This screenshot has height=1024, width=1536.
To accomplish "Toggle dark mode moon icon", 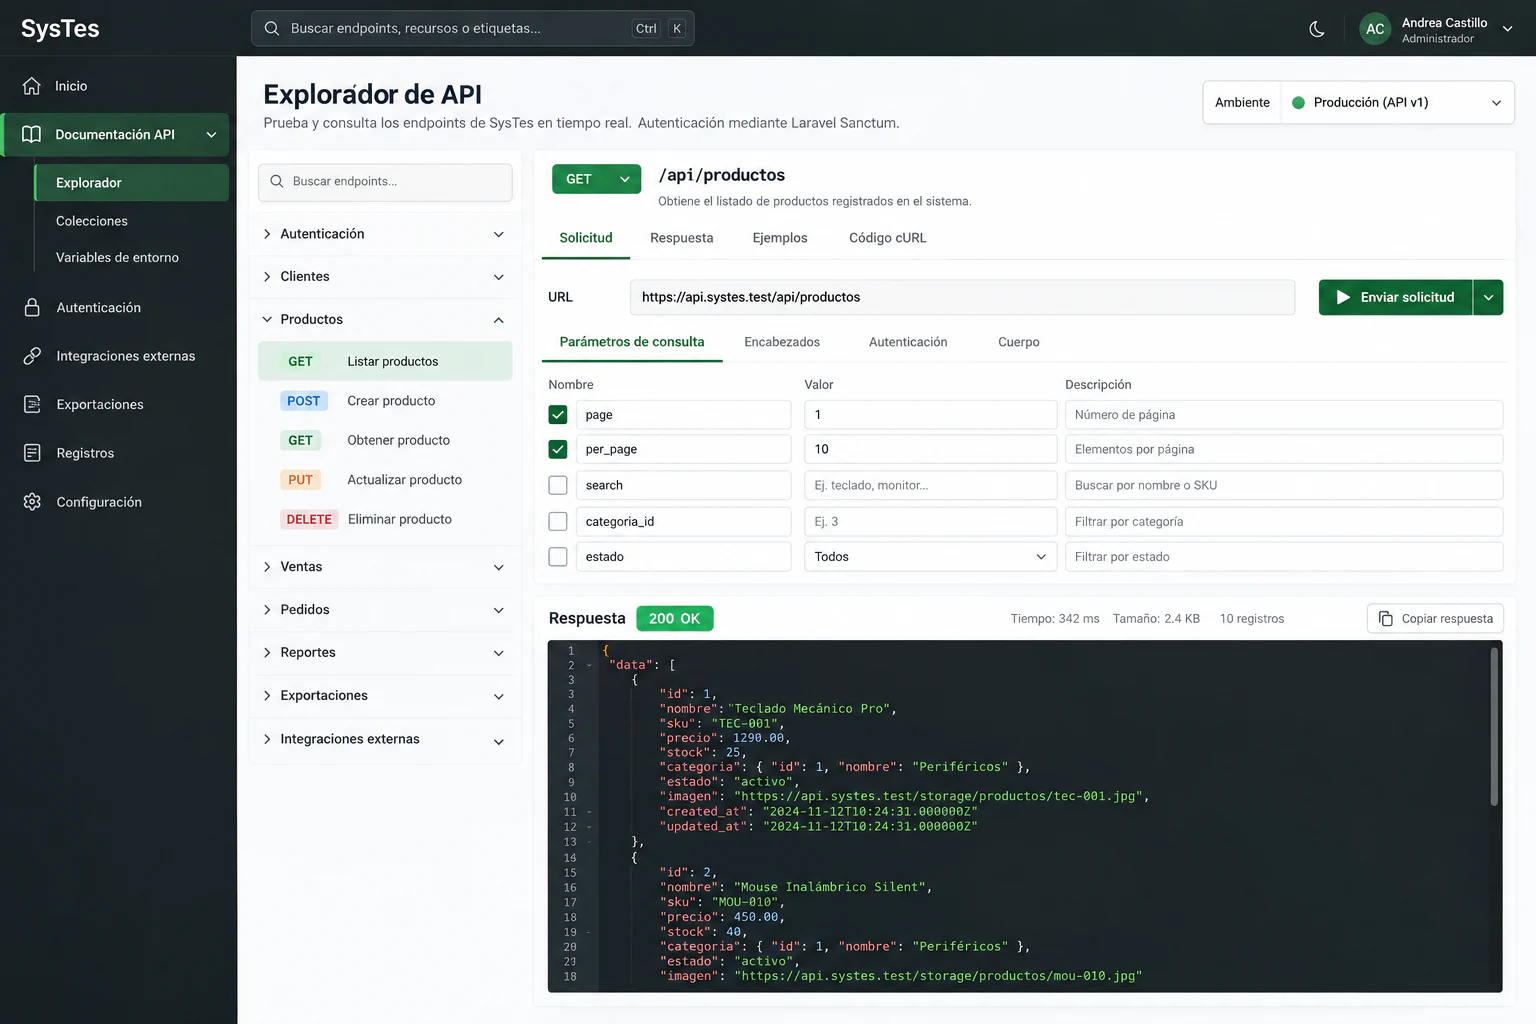I will (x=1317, y=29).
